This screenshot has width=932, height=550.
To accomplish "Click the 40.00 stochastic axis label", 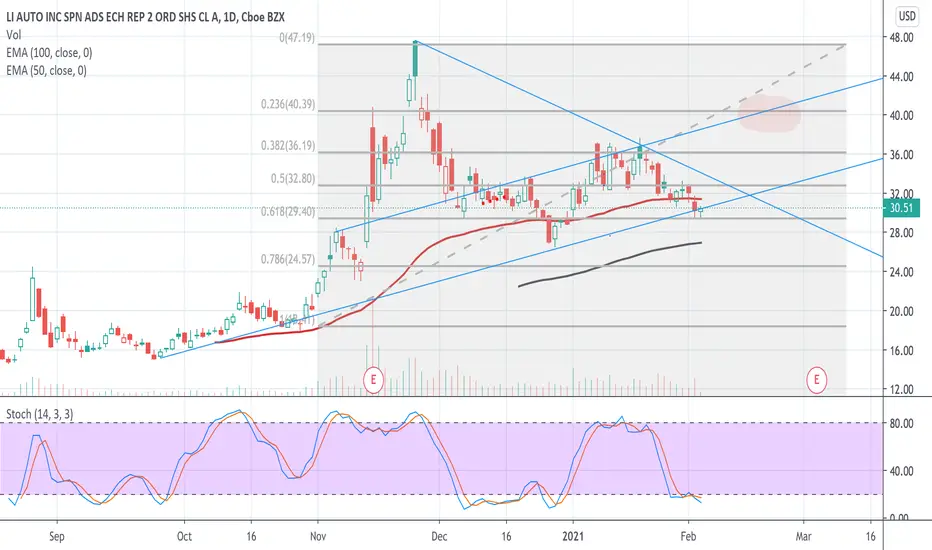I will 901,471.
